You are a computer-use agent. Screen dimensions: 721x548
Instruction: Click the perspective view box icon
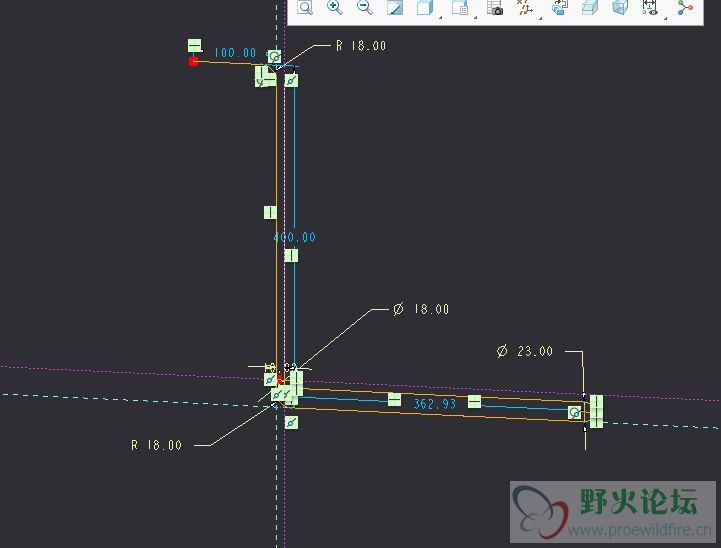point(620,7)
